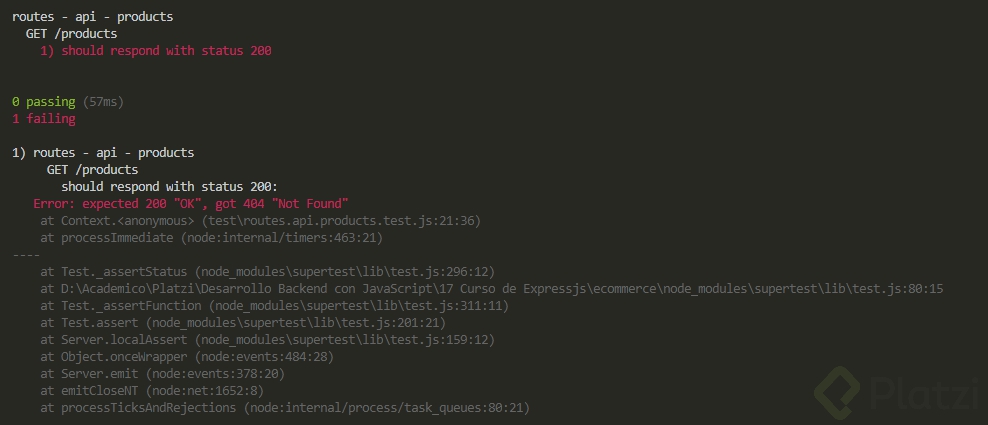Click the "(57ms)" test duration text
988x425 pixels.
105,102
